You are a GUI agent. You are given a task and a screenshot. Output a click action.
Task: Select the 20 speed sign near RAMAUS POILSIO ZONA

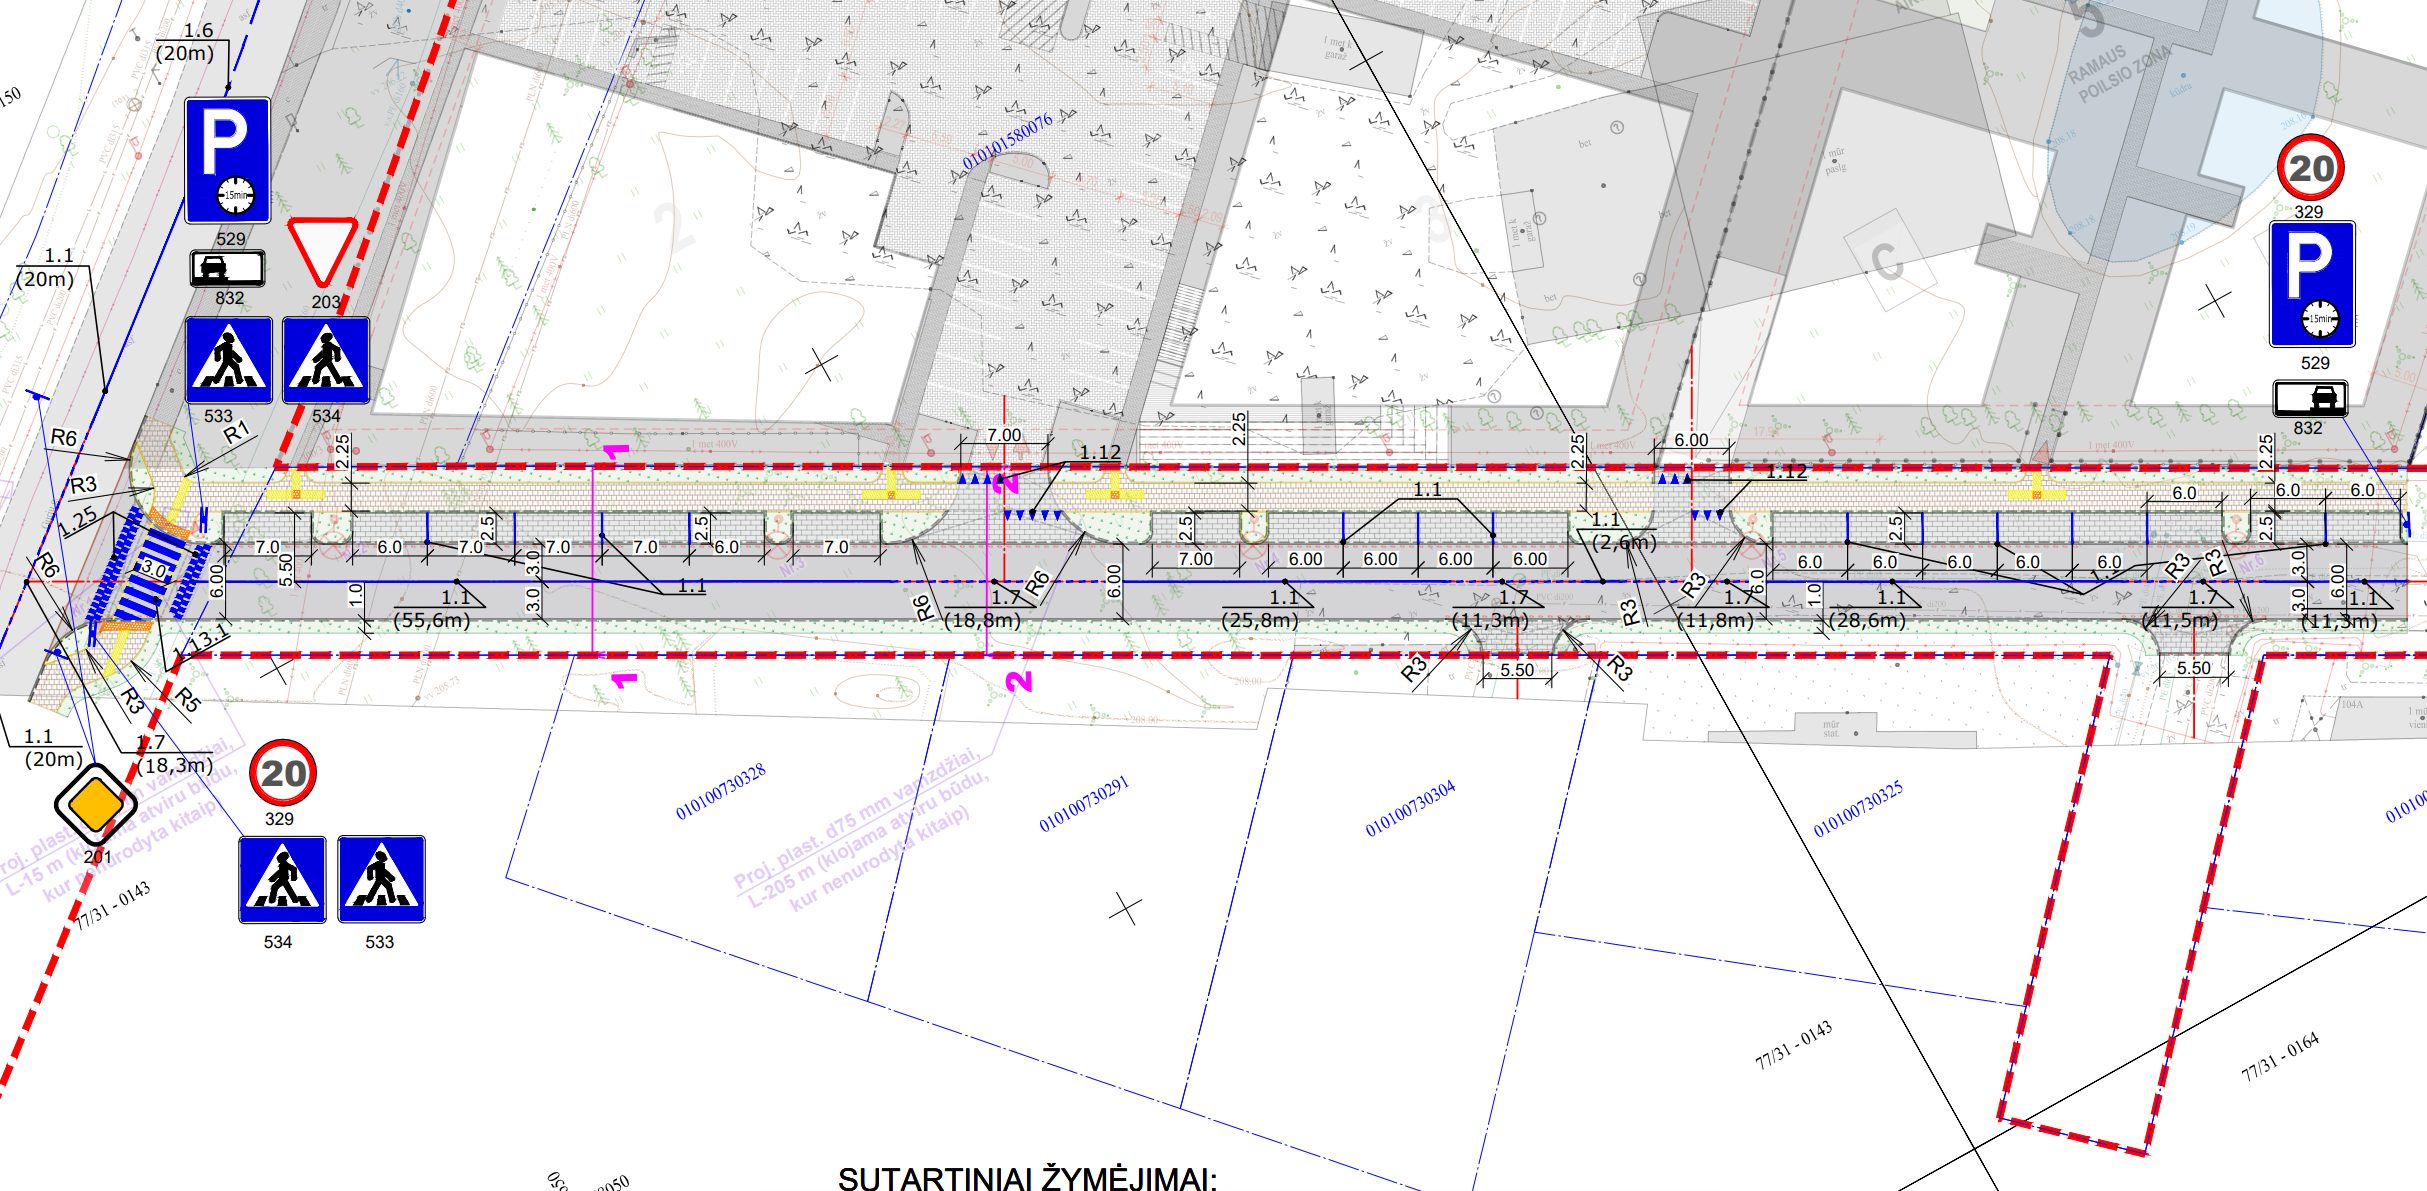click(x=2310, y=168)
